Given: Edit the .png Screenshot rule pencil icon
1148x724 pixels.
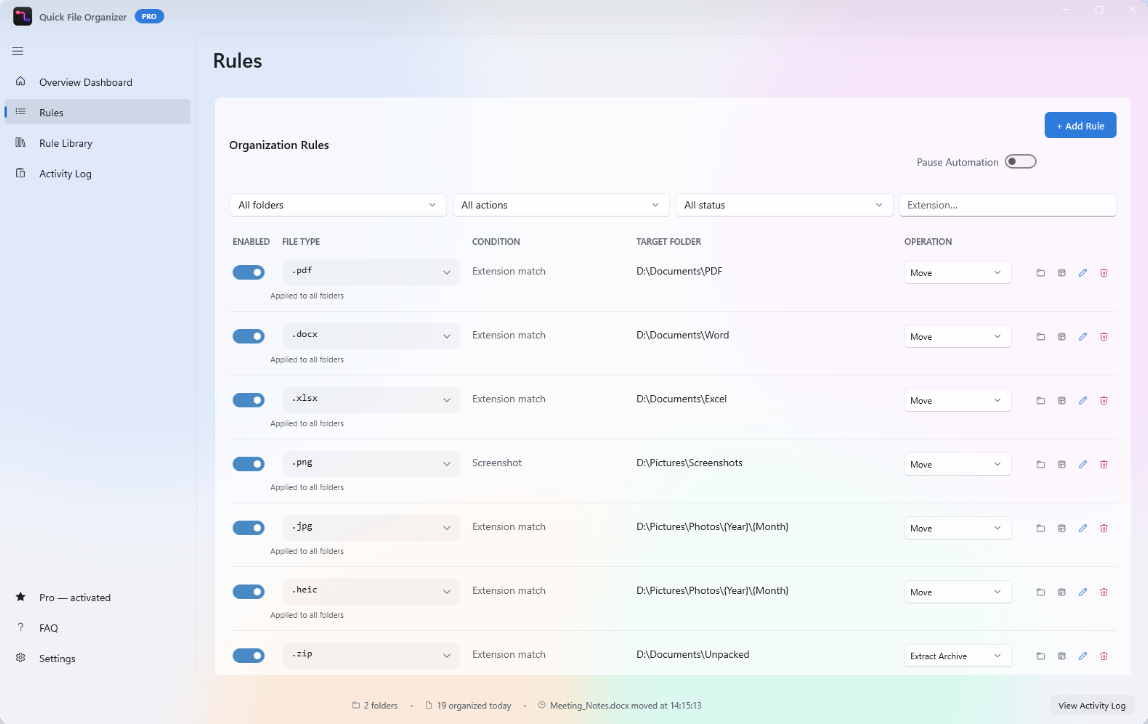Looking at the screenshot, I should pos(1083,464).
